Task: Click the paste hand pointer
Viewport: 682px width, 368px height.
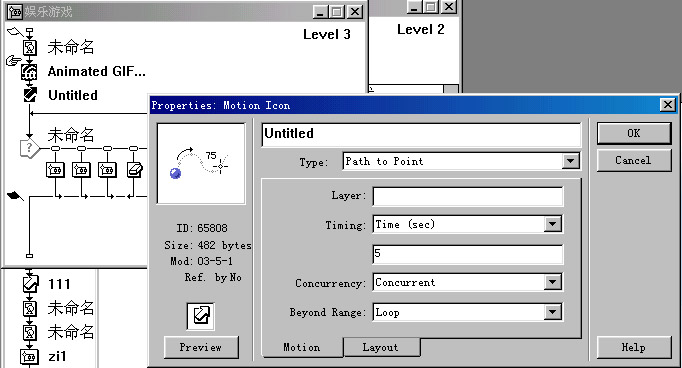Action: click(x=13, y=60)
